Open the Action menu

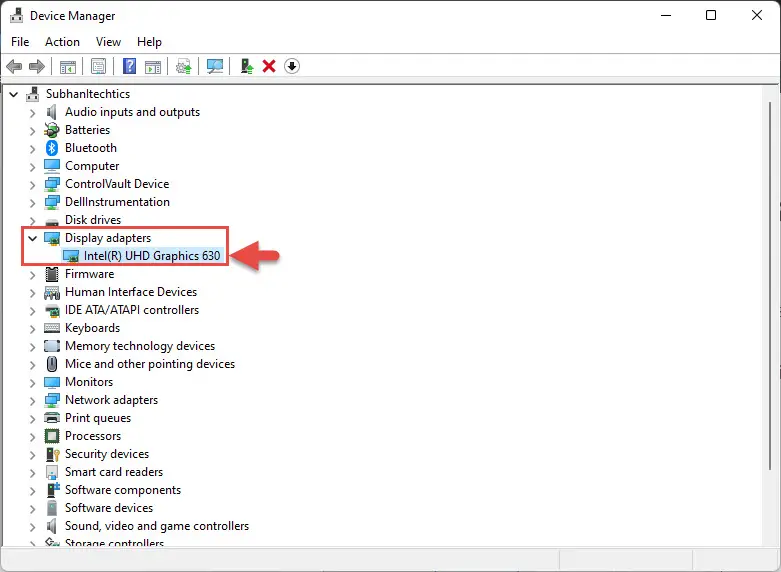coord(62,42)
